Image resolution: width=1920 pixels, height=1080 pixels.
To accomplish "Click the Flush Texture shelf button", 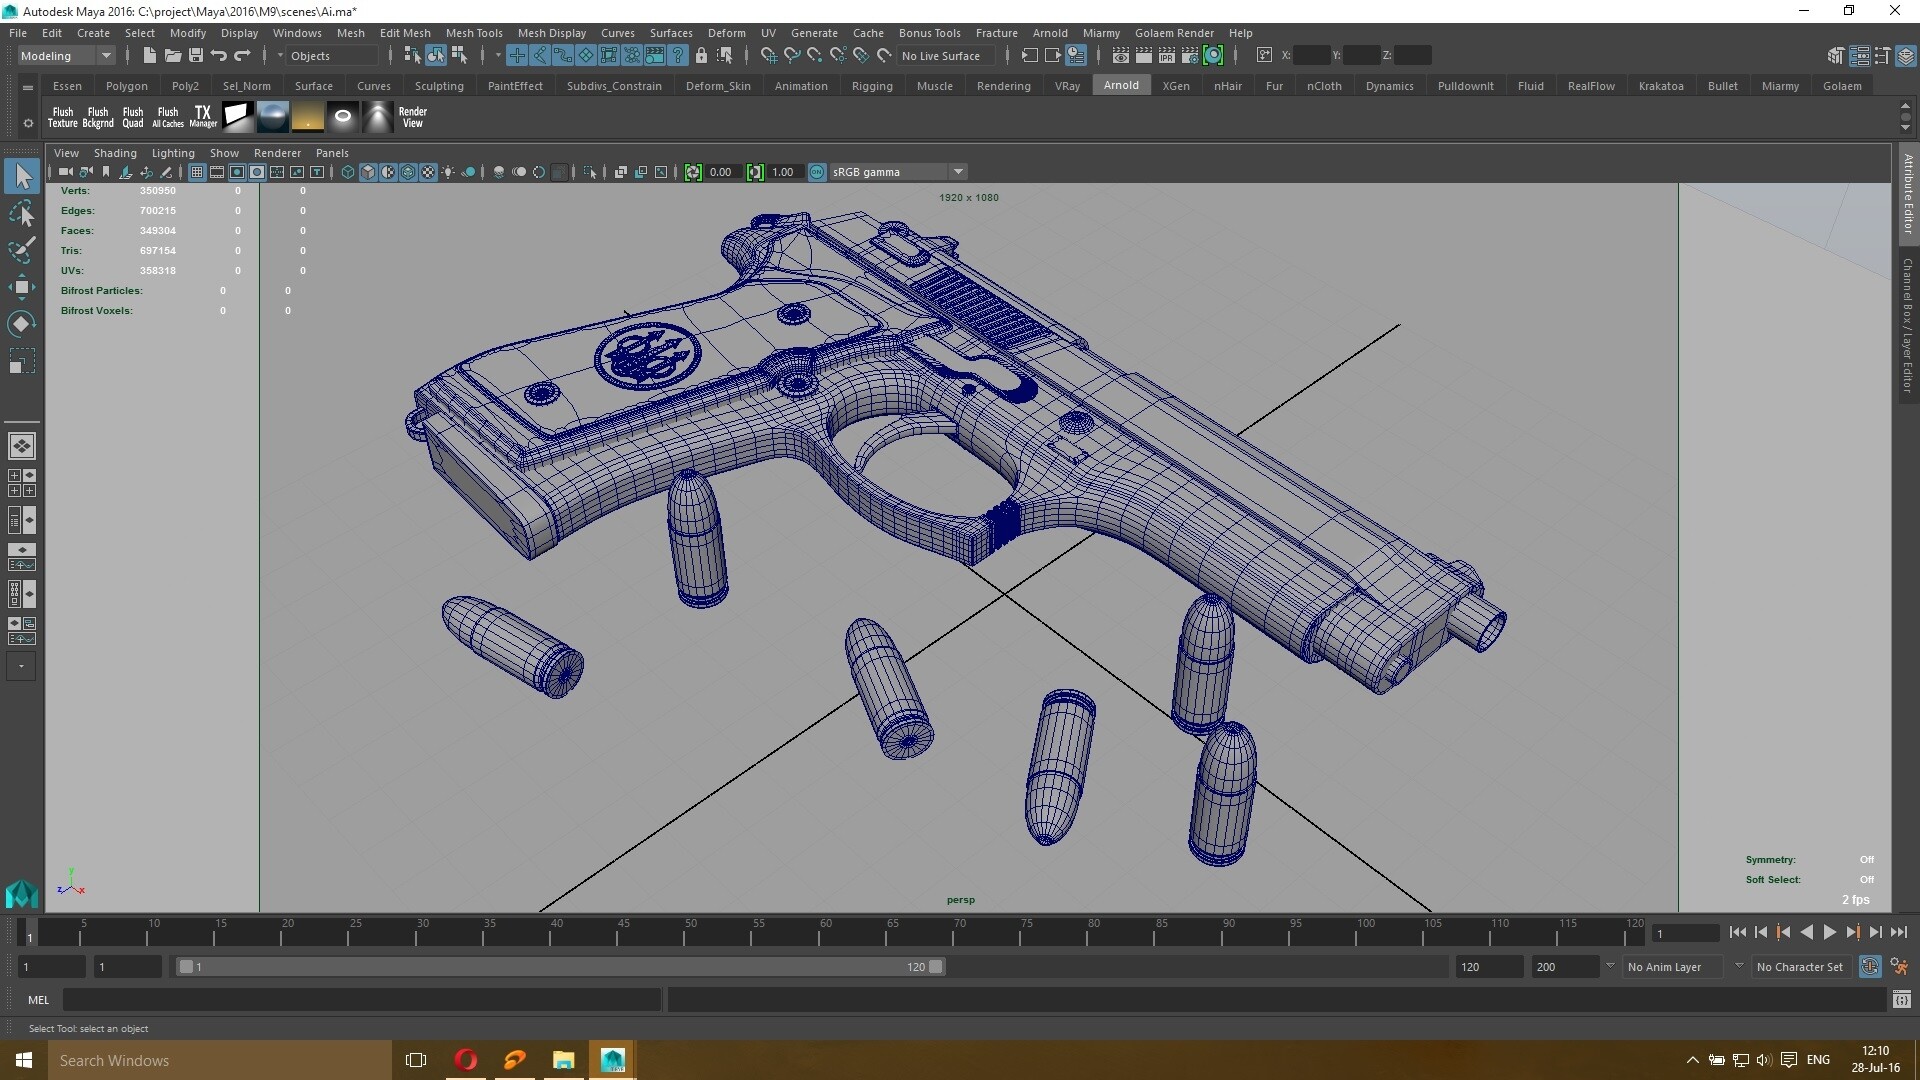I will tap(62, 117).
